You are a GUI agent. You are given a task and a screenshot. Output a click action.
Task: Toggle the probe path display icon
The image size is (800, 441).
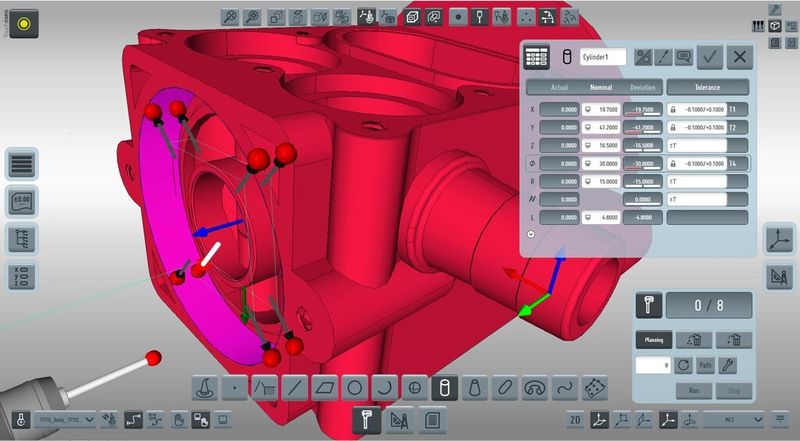point(547,17)
